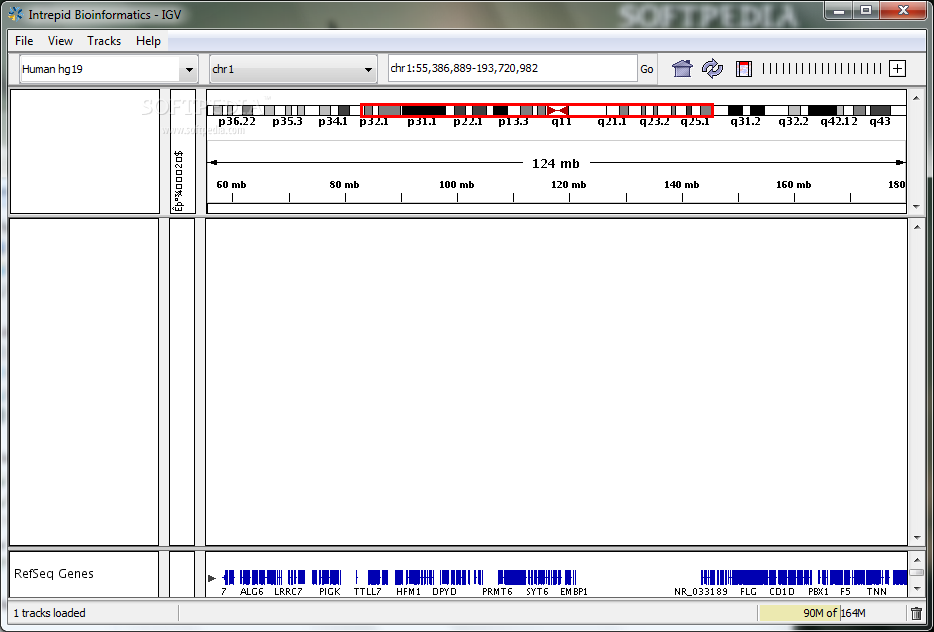Click the TNN gene label
This screenshot has width=934, height=632.
(x=877, y=592)
